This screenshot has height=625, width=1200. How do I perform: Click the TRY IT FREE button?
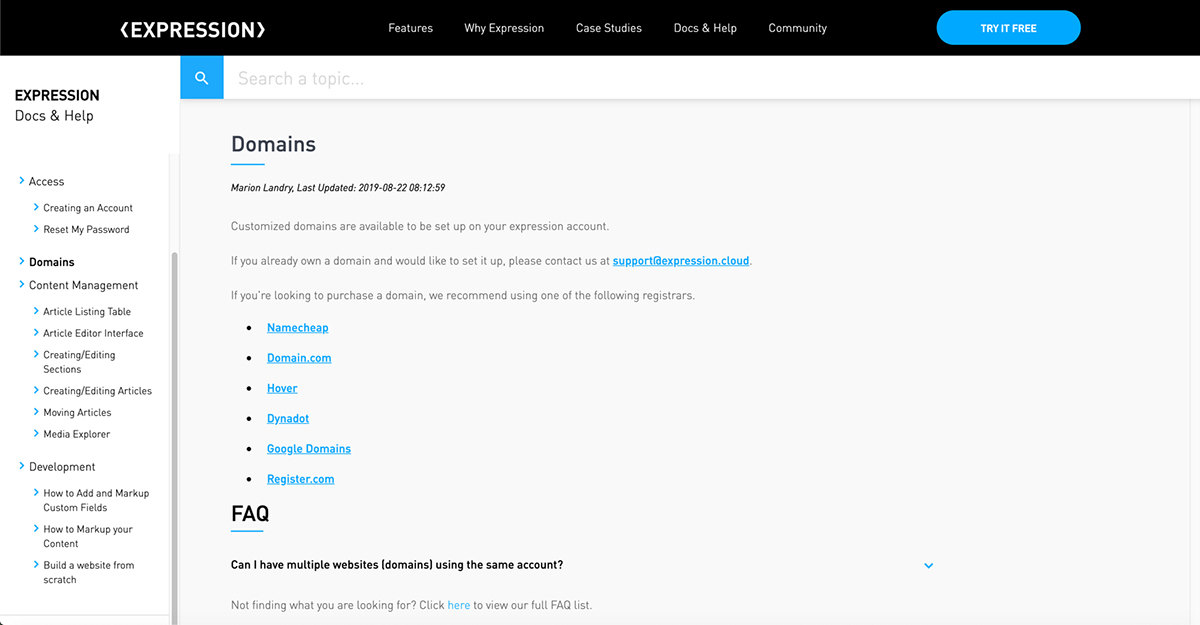point(1008,28)
